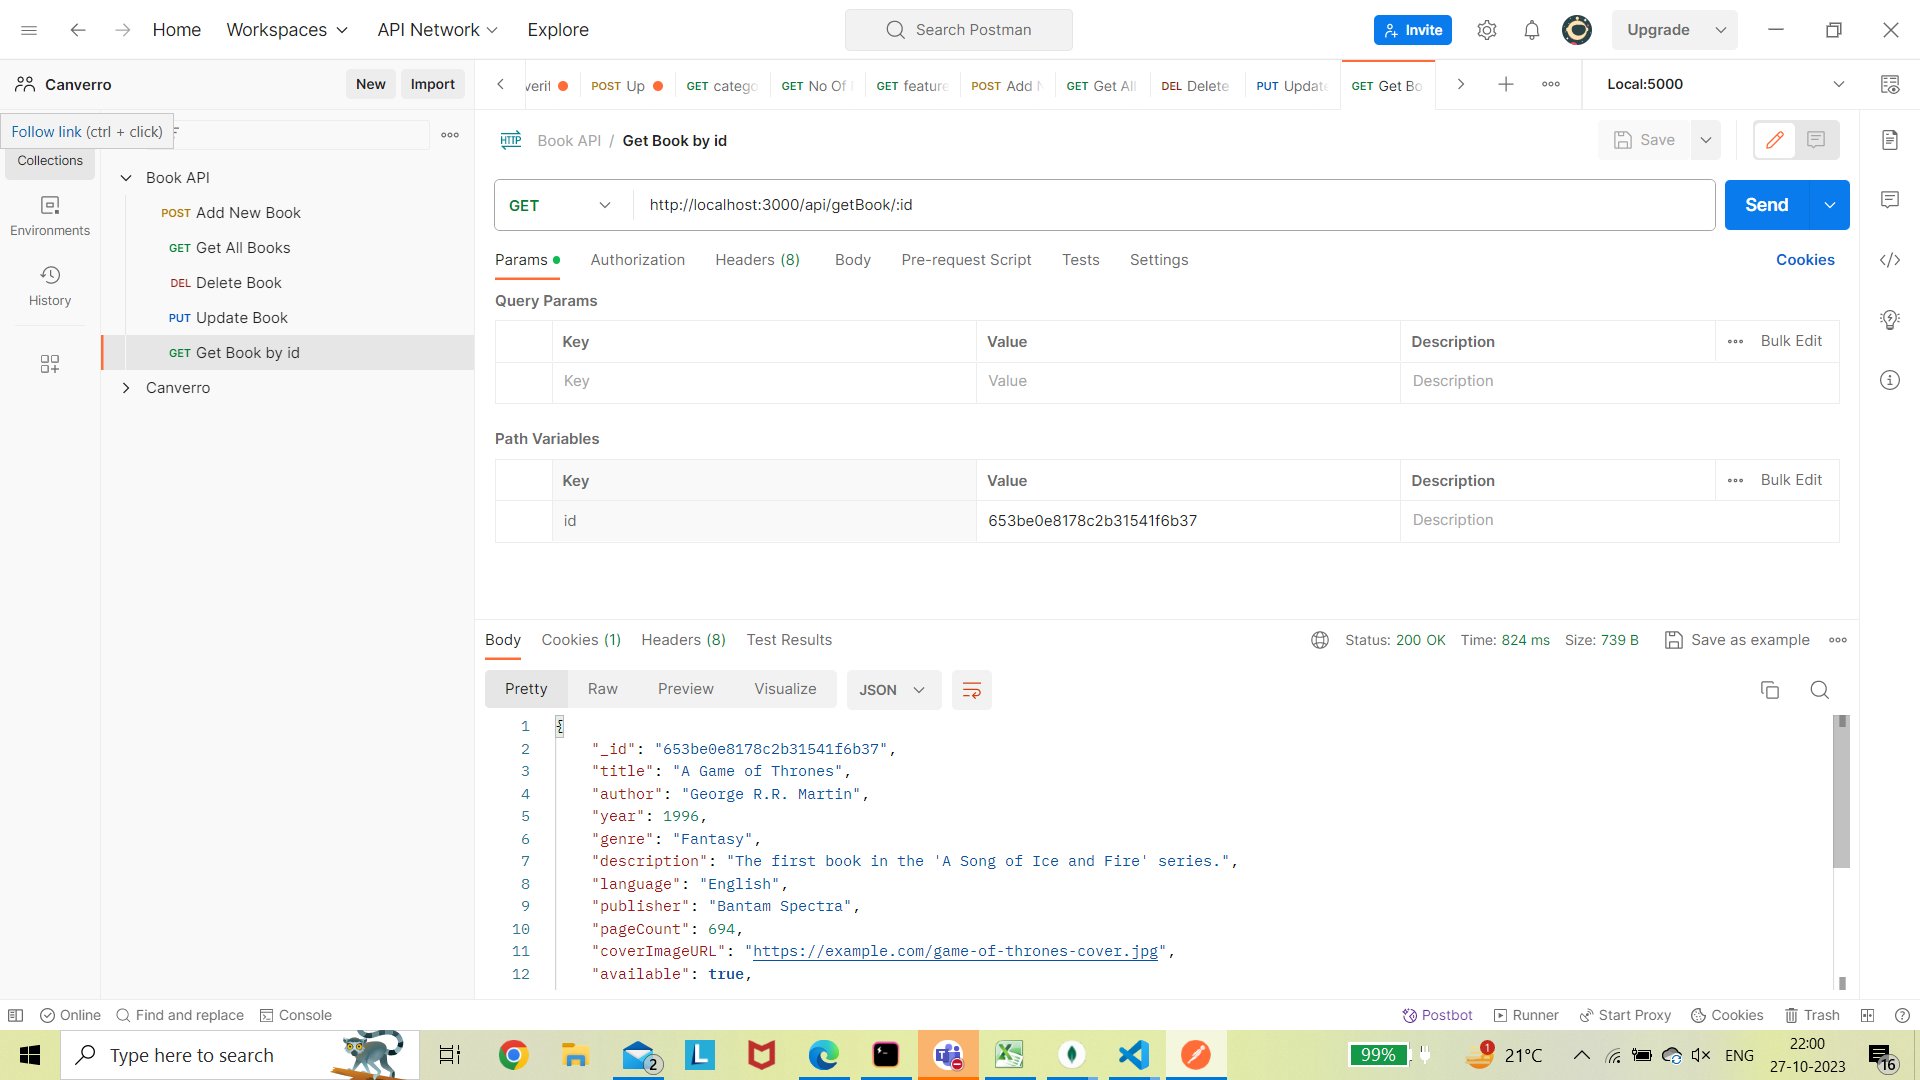This screenshot has height=1080, width=1920.
Task: Click inside the request URL field
Action: pyautogui.click(x=900, y=205)
